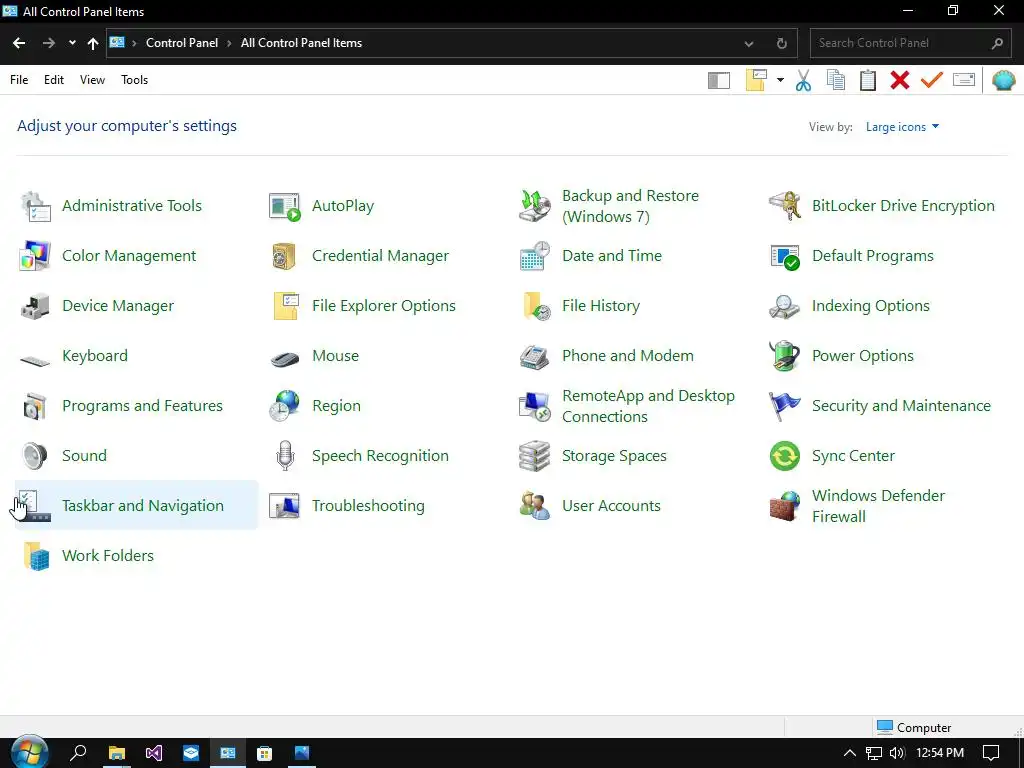Click the Credential Manager safe icon

[285, 256]
